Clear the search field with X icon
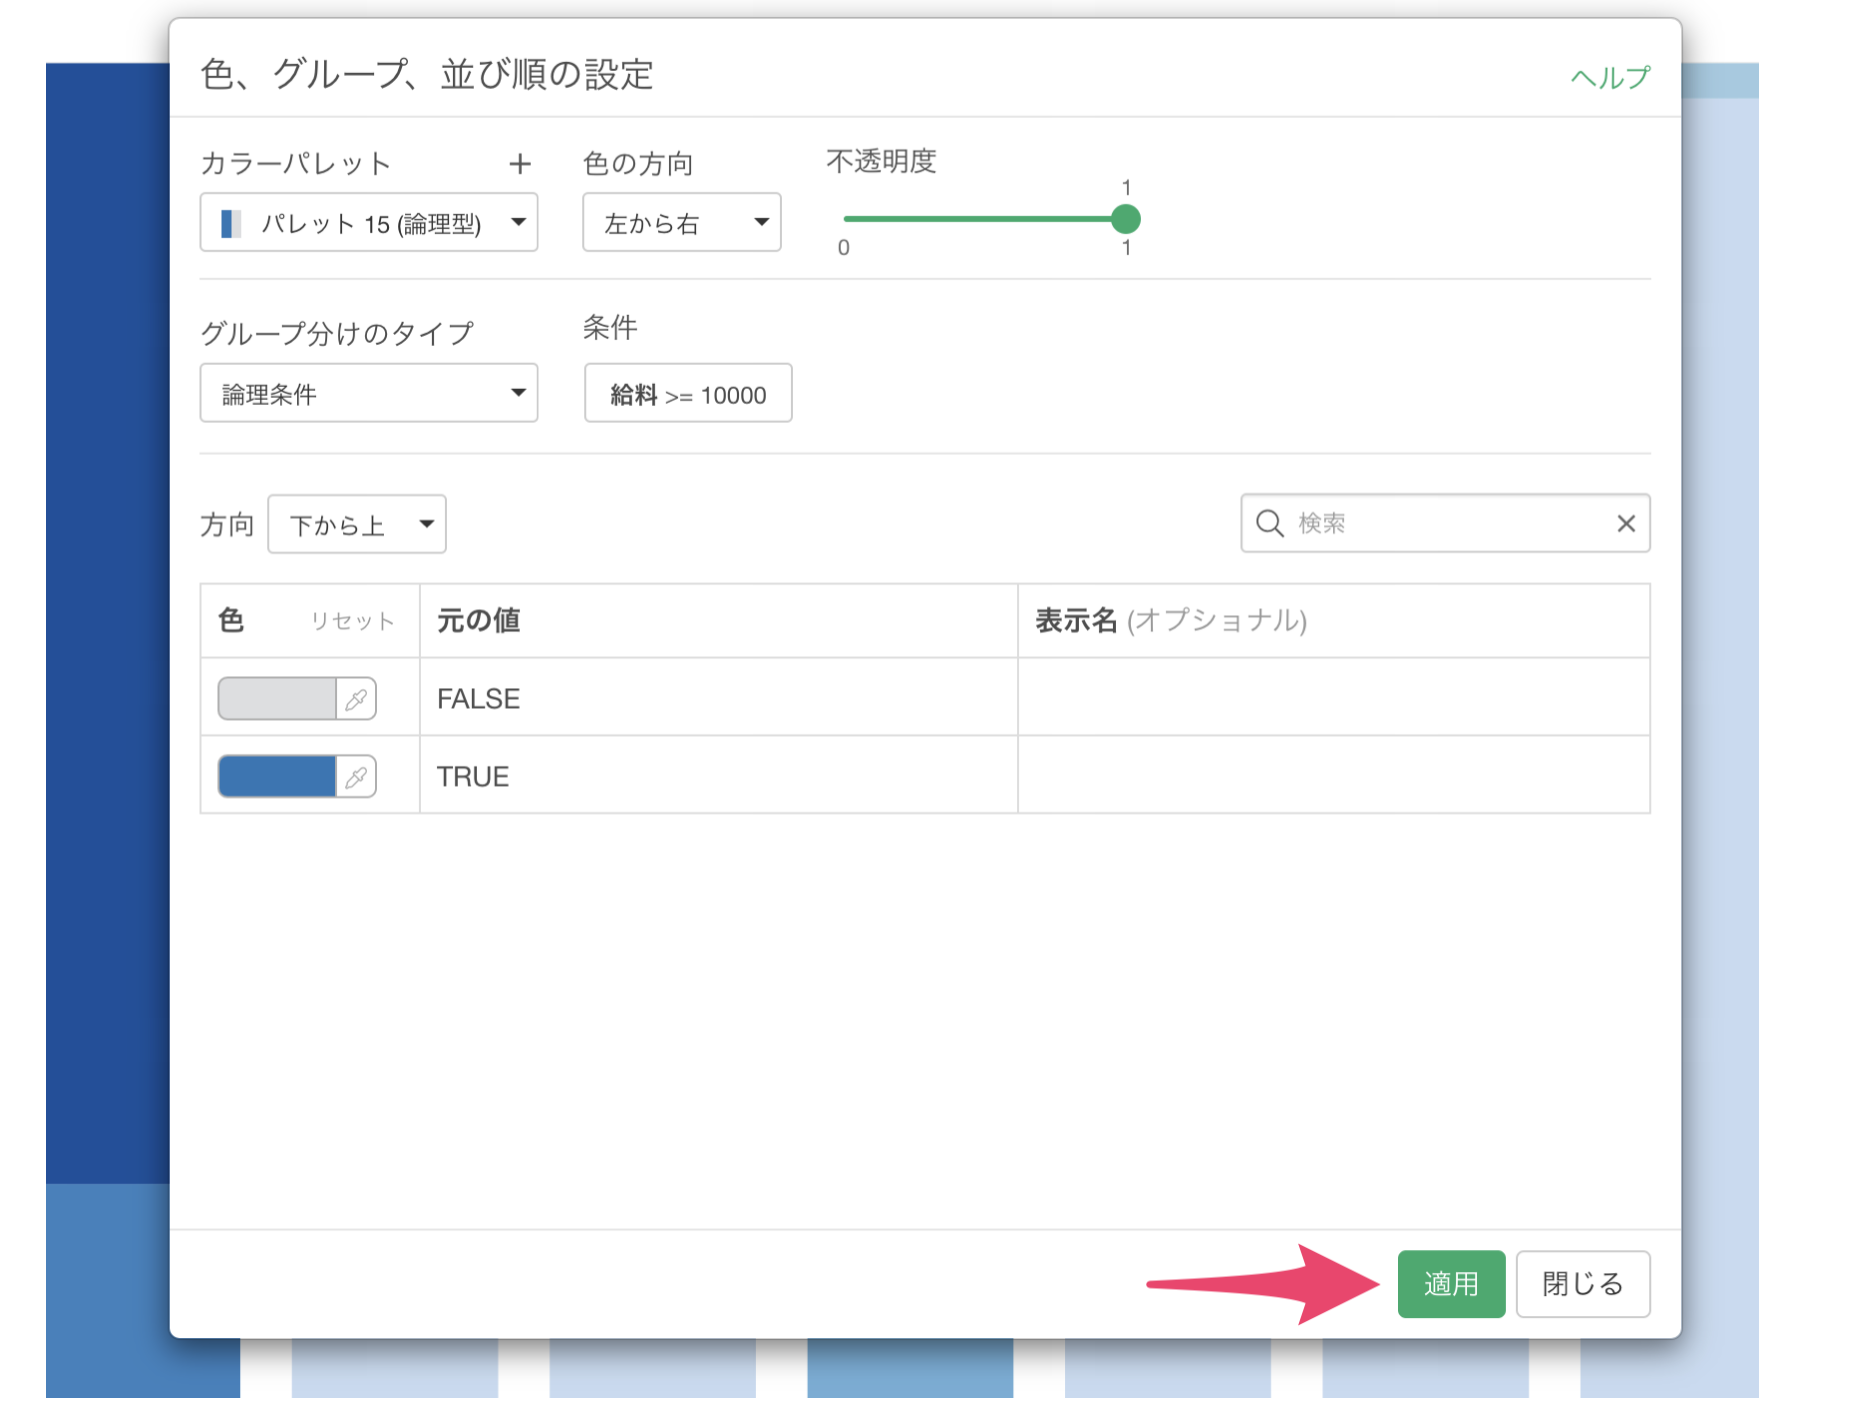Viewport: 1864px width, 1412px height. click(x=1625, y=523)
